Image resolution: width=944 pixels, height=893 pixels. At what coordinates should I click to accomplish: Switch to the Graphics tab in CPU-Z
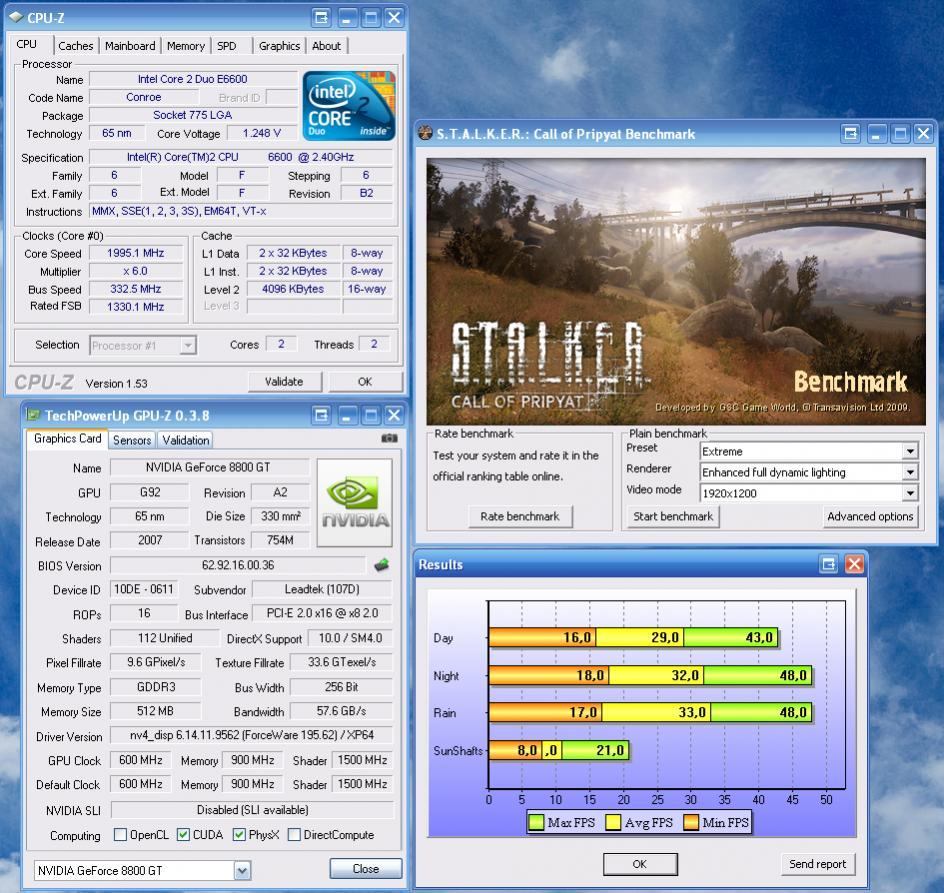279,46
